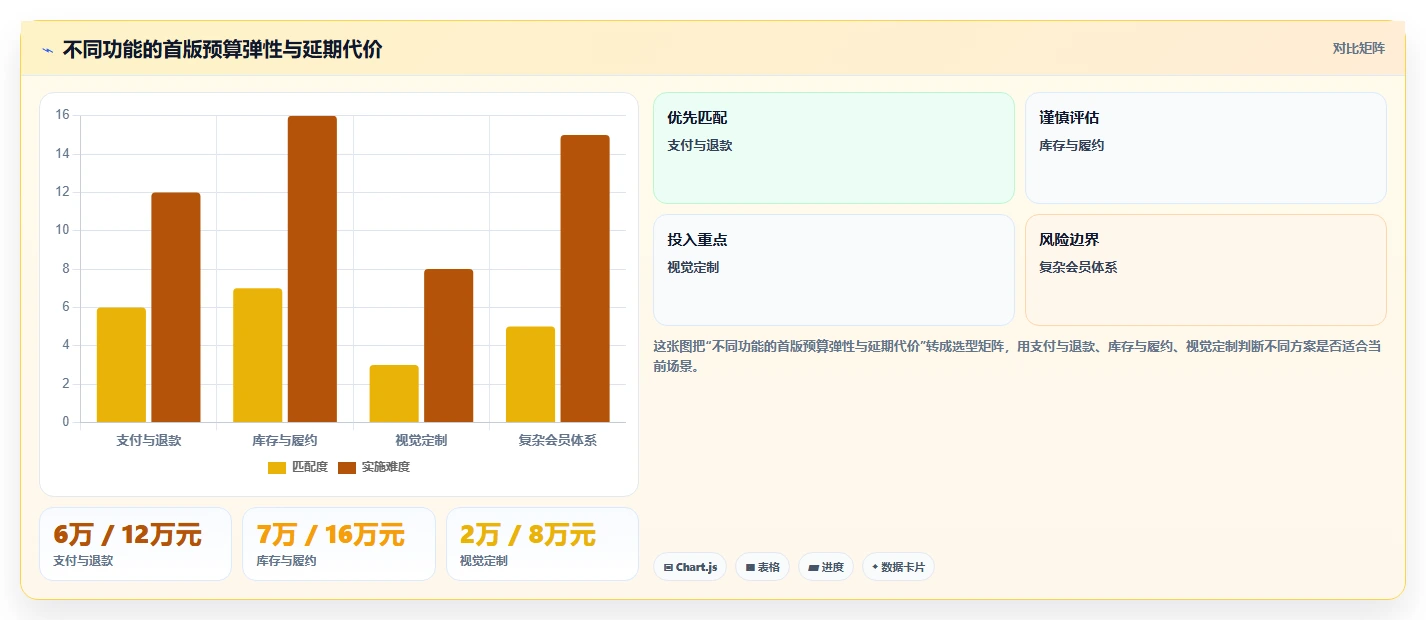Open the 7万 / 16万元 data card
This screenshot has width=1426, height=620.
339,544
